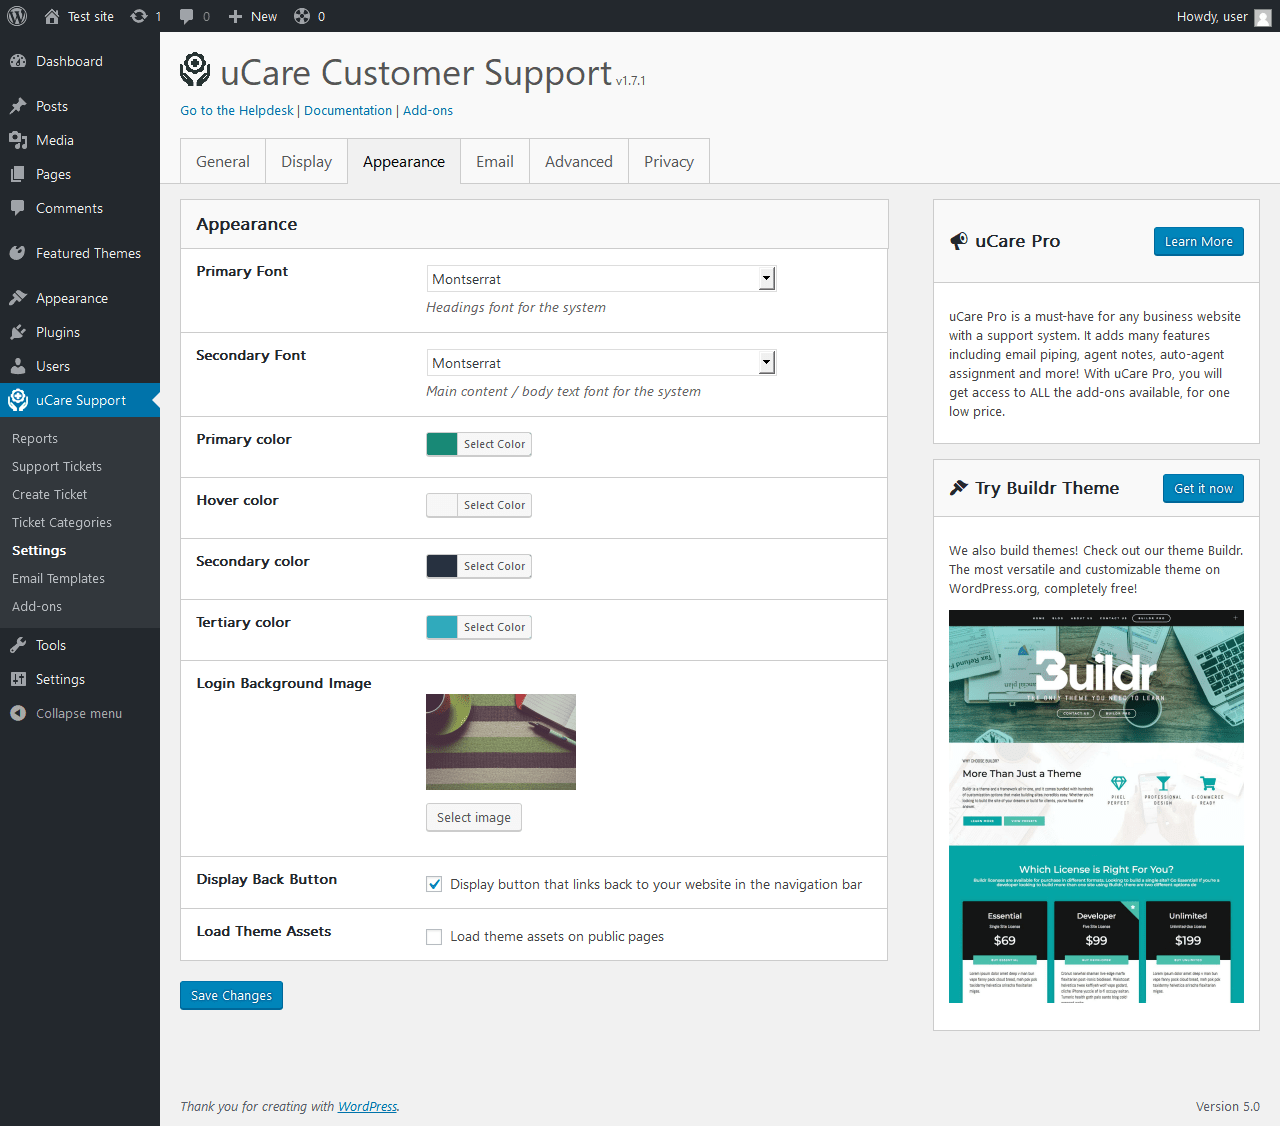Click the megaphone icon beside uCare Pro
Image resolution: width=1280 pixels, height=1126 pixels.
tap(959, 241)
